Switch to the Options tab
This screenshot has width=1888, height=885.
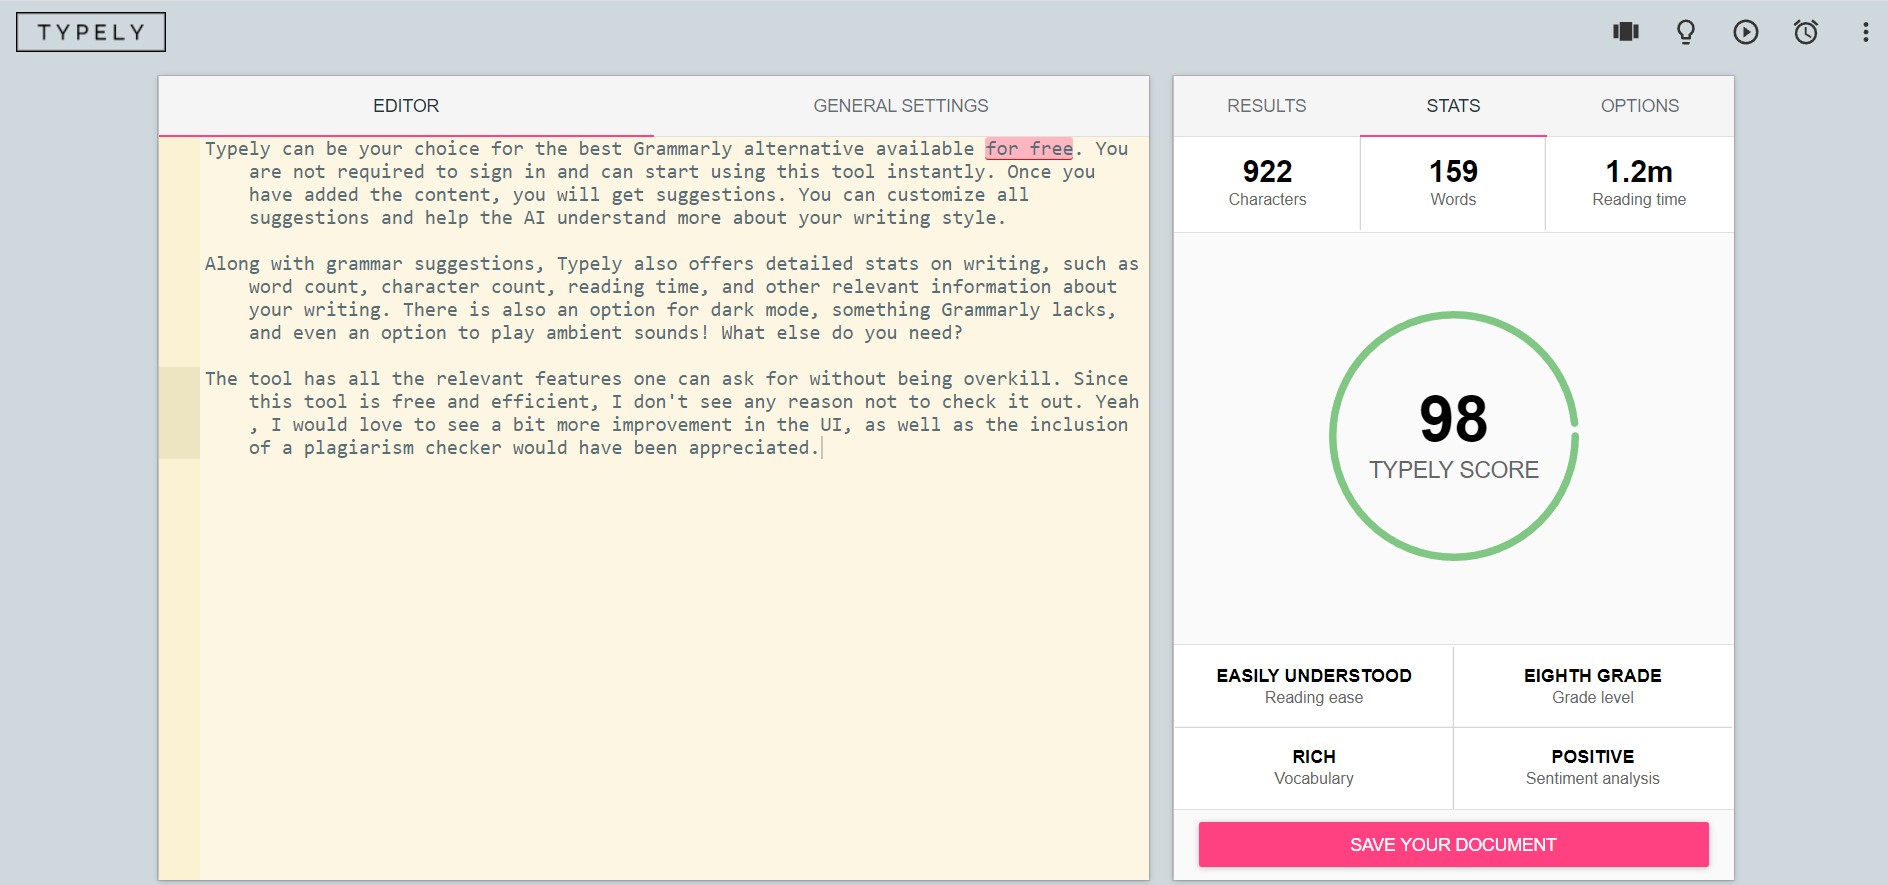[1639, 106]
